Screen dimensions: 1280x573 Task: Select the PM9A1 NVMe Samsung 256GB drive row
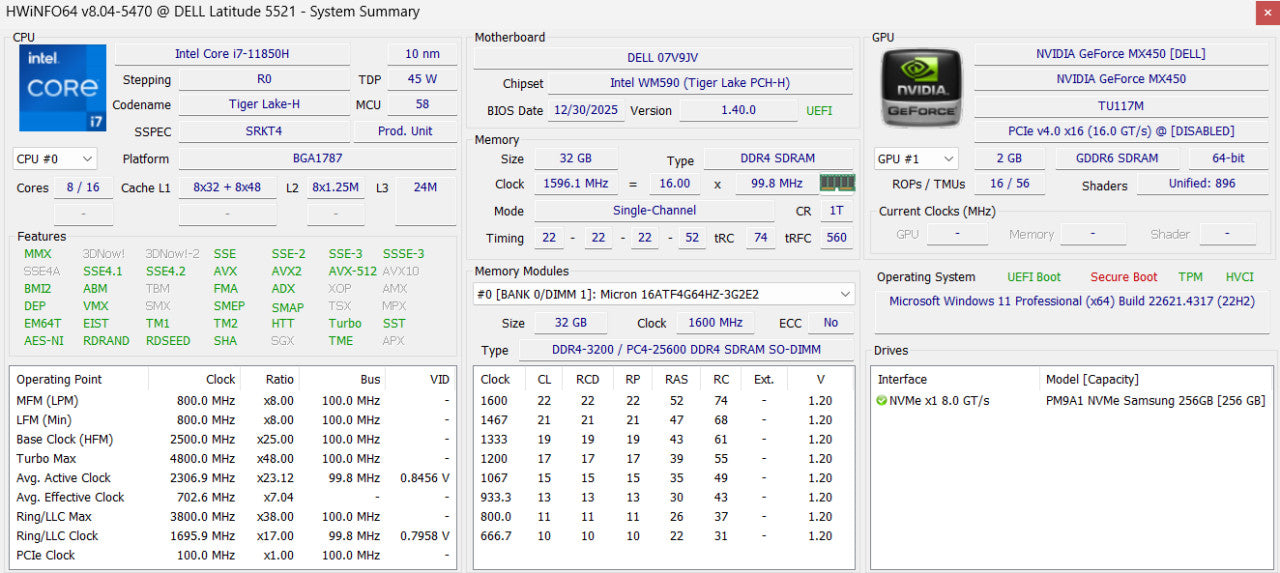point(1071,401)
